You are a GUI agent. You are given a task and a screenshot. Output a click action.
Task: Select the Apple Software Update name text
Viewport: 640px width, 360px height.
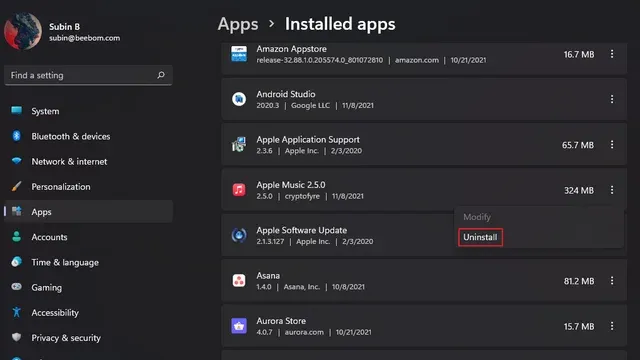pyautogui.click(x=302, y=230)
